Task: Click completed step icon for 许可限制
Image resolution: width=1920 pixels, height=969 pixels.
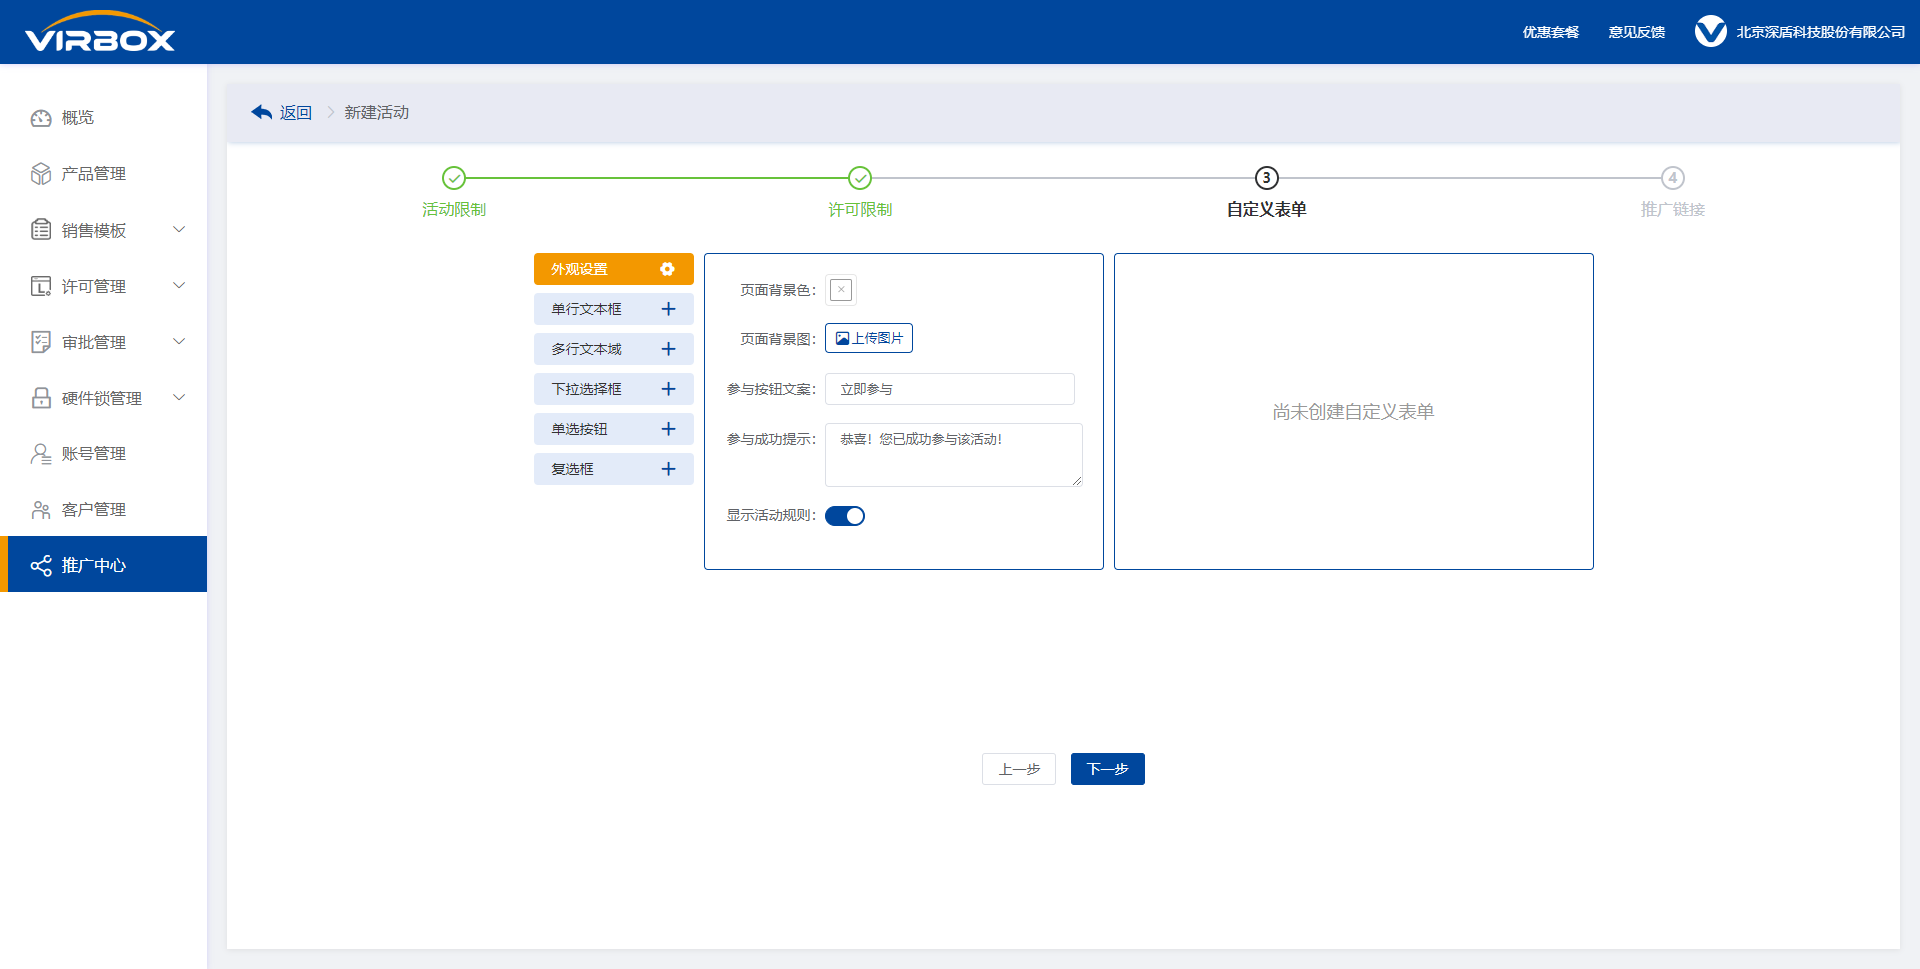Action: point(860,178)
